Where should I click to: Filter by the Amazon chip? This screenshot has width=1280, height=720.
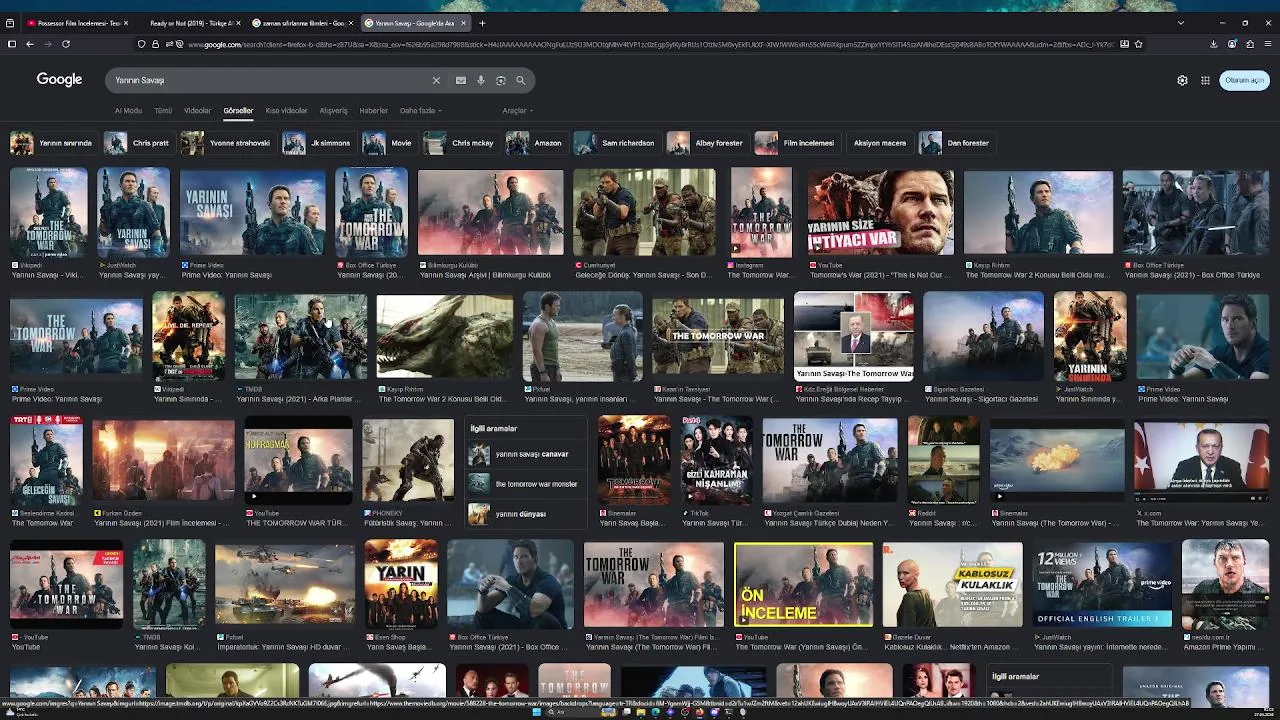[535, 143]
